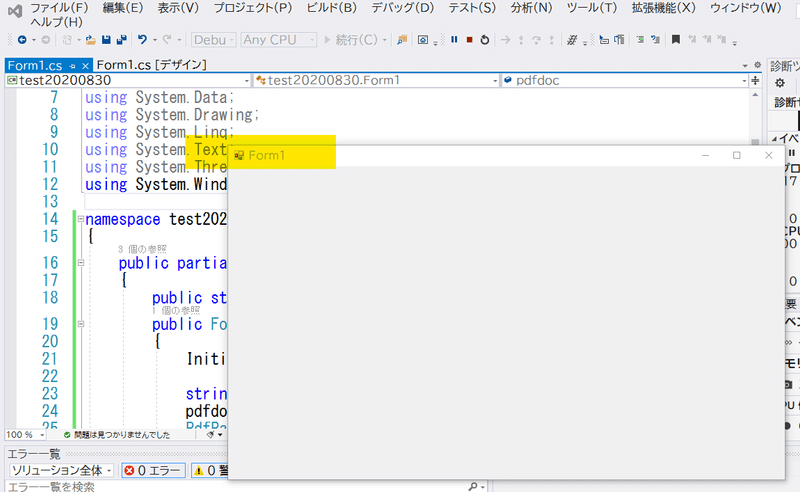Screen dimensions: 800x492
Task: Click the 3 個の参照 CodeLens link
Action: pos(142,250)
